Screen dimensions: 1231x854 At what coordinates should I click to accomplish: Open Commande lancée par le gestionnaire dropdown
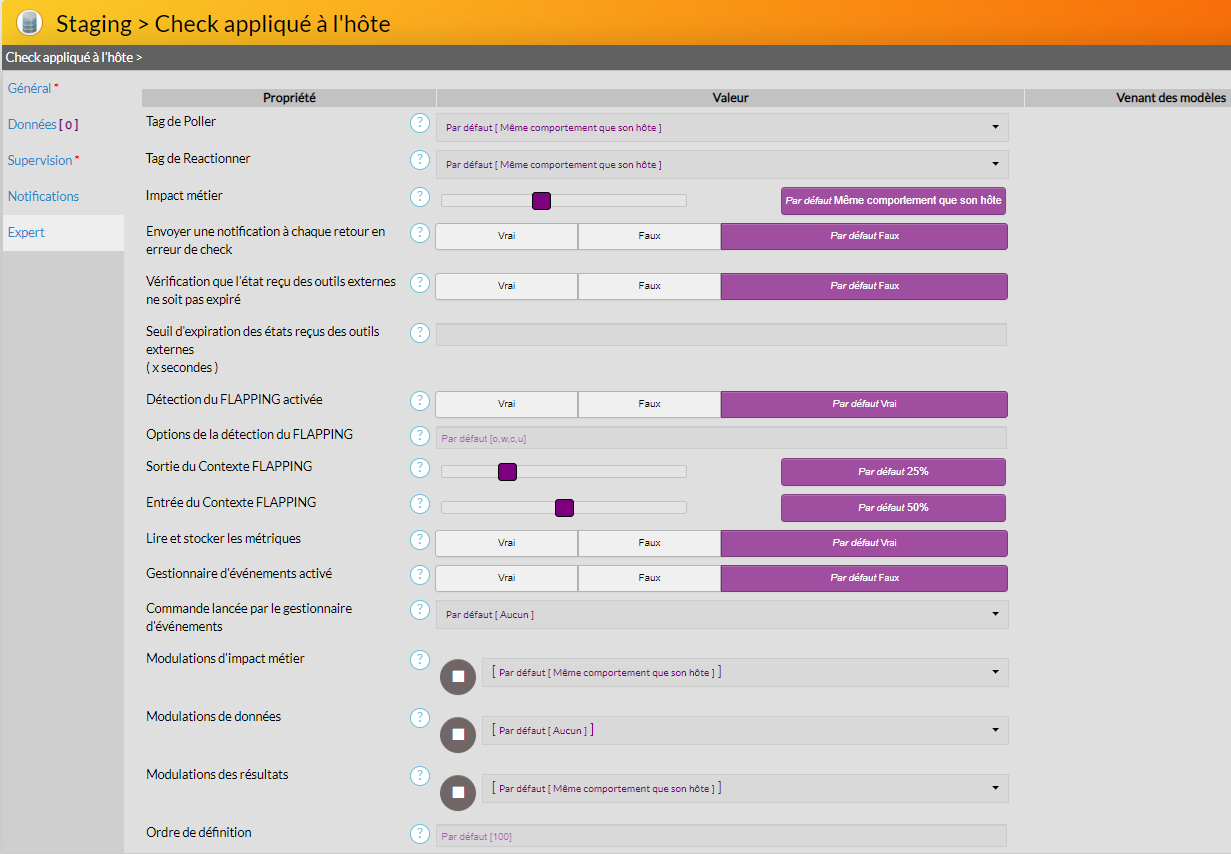[x=722, y=614]
